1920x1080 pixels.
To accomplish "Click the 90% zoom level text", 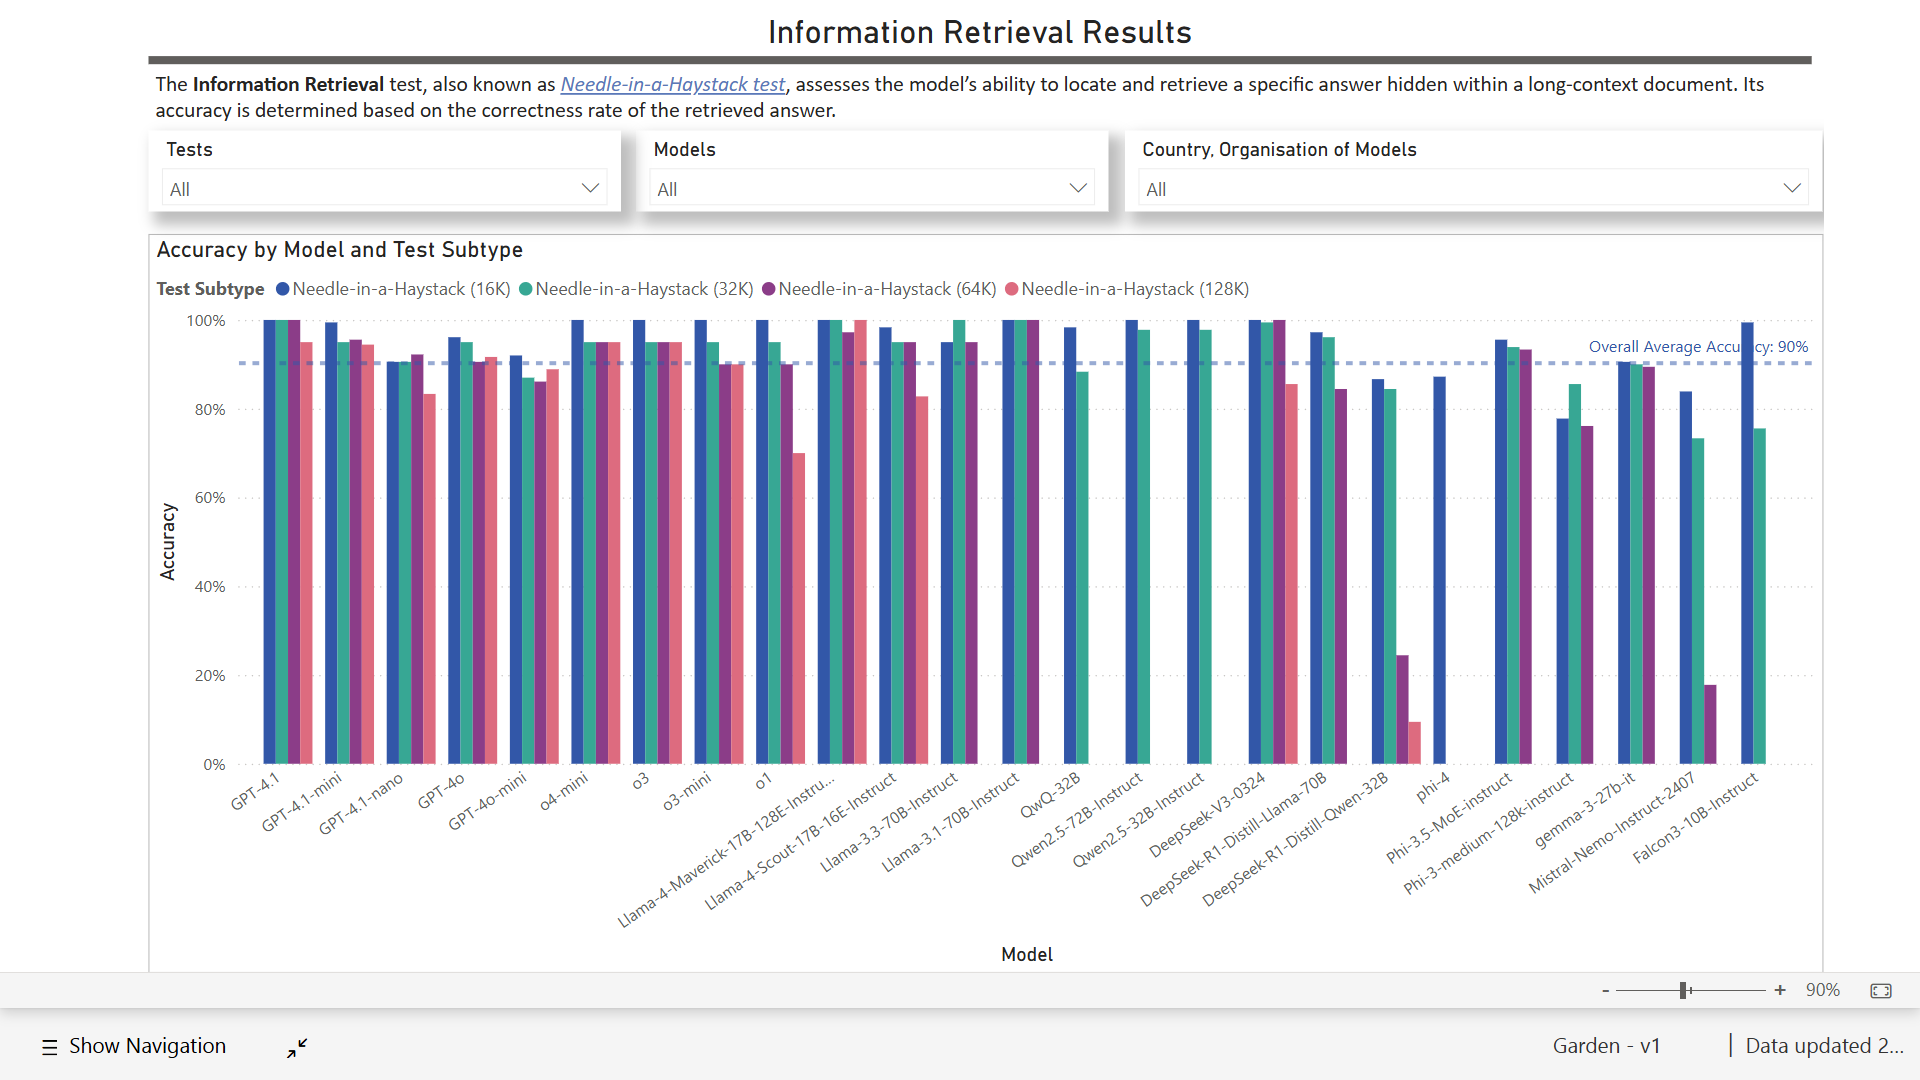I will tap(1822, 990).
